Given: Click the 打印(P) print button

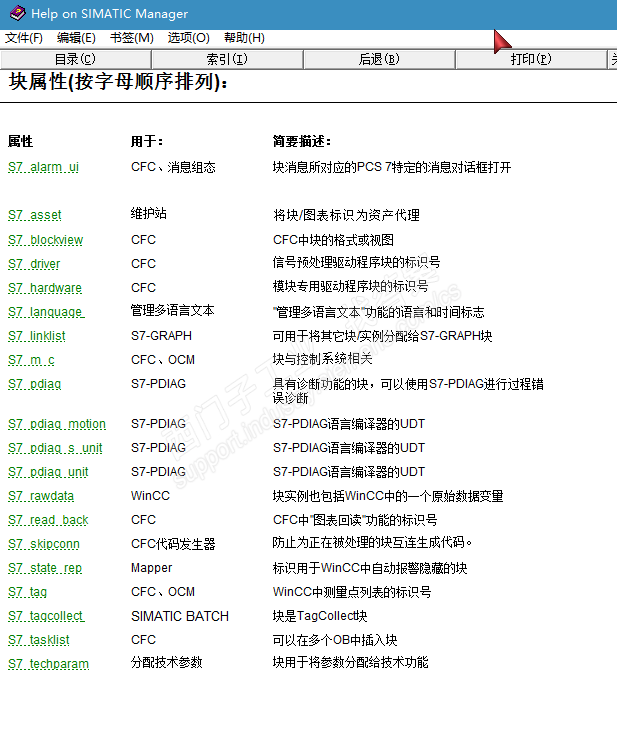Looking at the screenshot, I should point(531,59).
